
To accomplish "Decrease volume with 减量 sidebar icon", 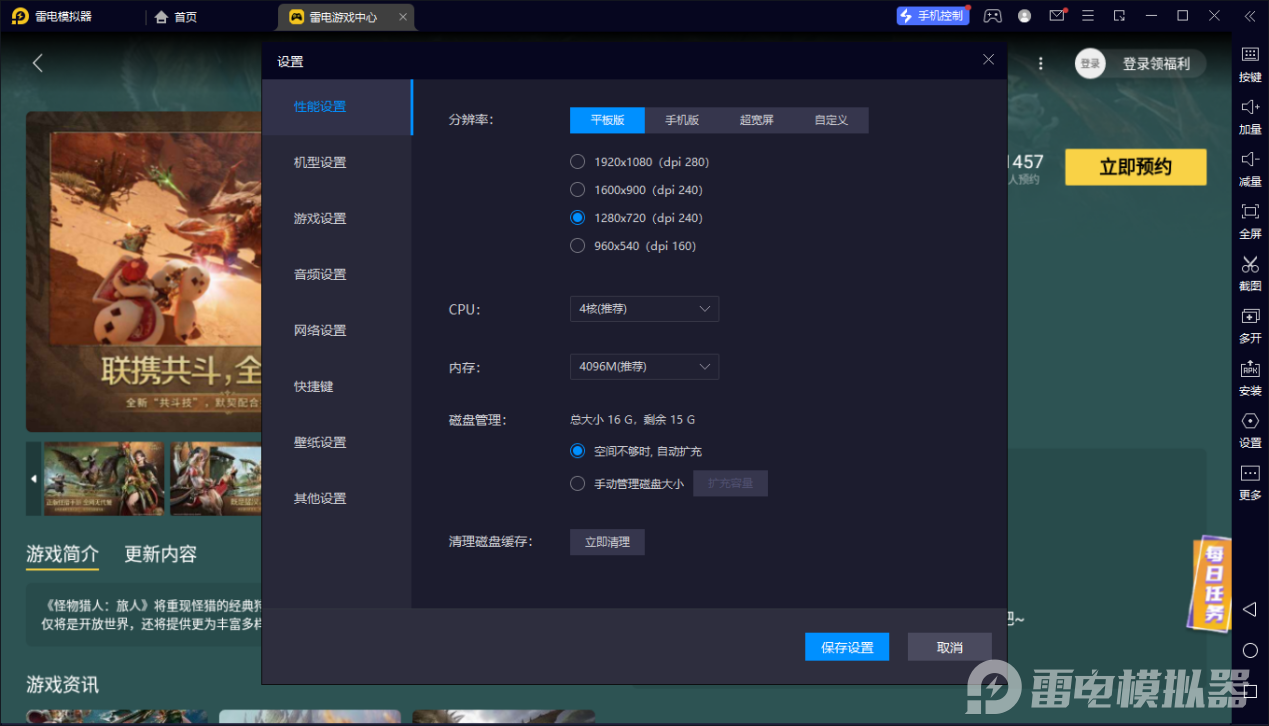I will pos(1250,168).
